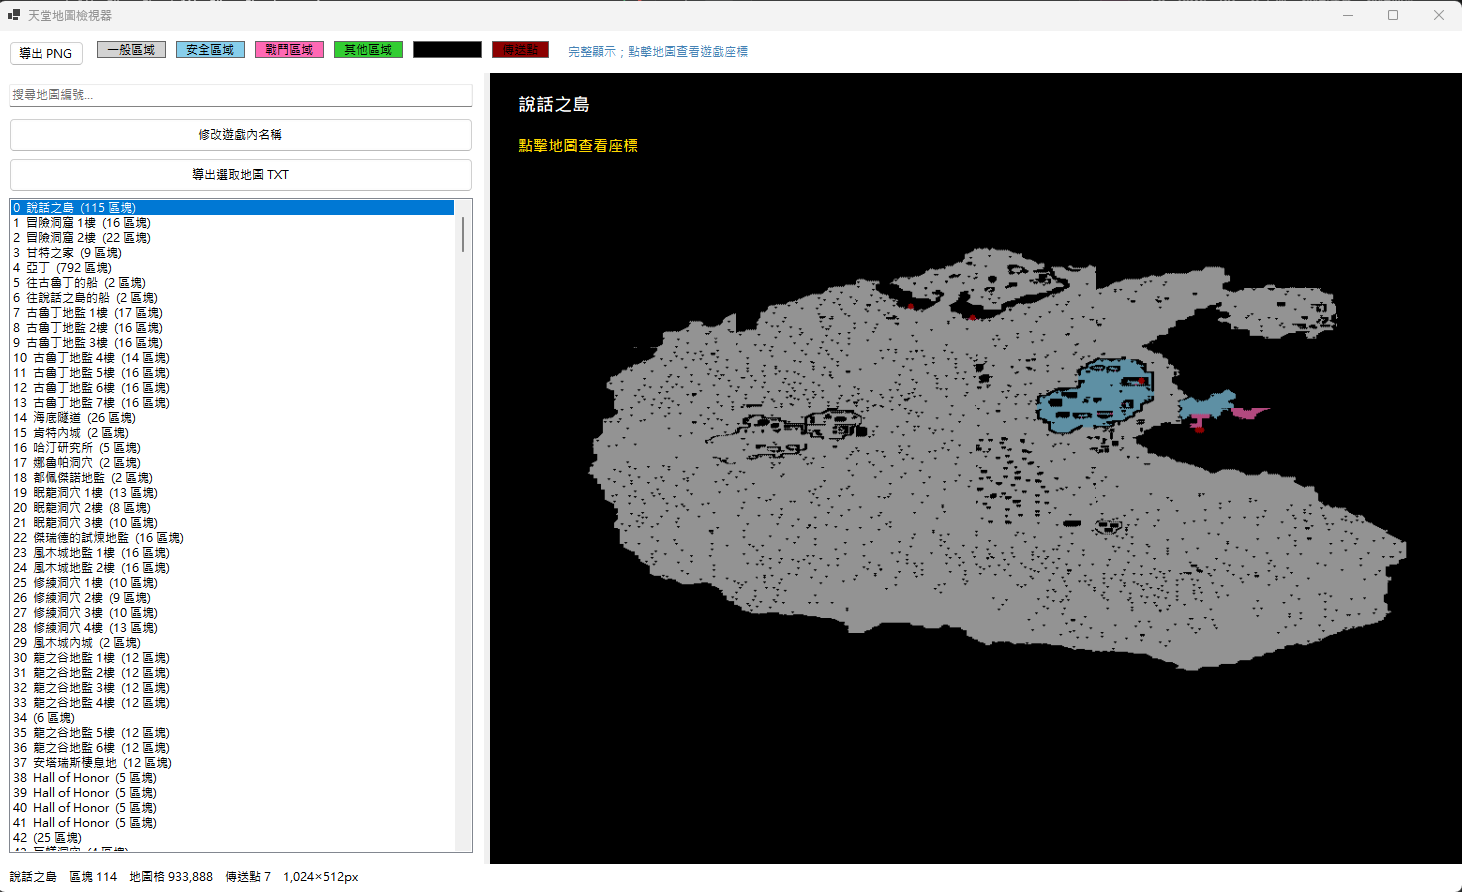Select unnamed map 42 (25 區塊)
Image resolution: width=1462 pixels, height=892 pixels.
(232, 837)
